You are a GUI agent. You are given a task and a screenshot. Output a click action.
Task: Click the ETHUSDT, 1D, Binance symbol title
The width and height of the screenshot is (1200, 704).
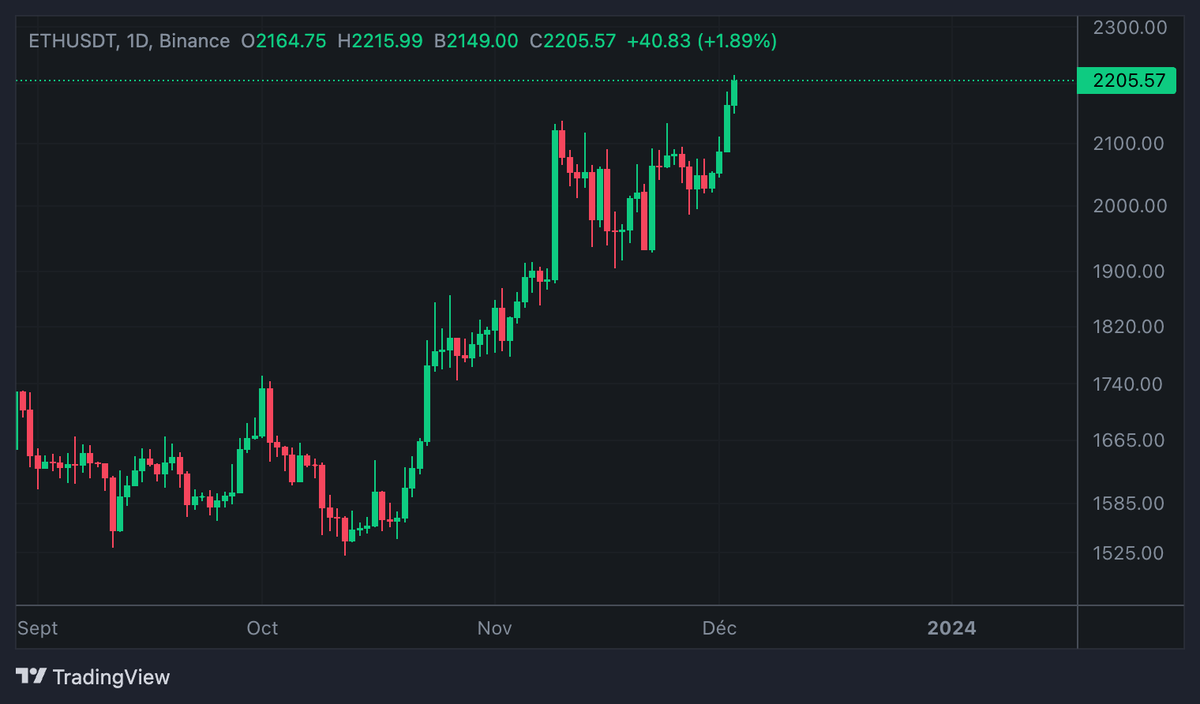click(129, 41)
